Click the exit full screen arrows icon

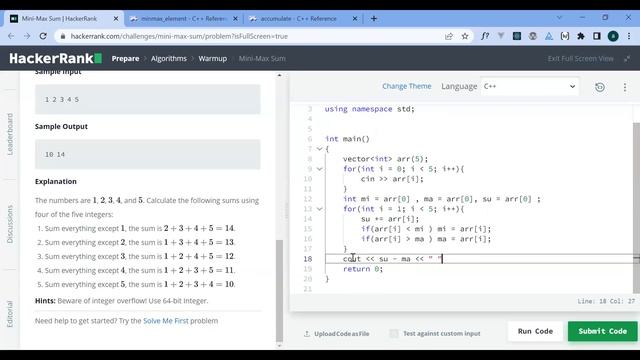tap(627, 59)
